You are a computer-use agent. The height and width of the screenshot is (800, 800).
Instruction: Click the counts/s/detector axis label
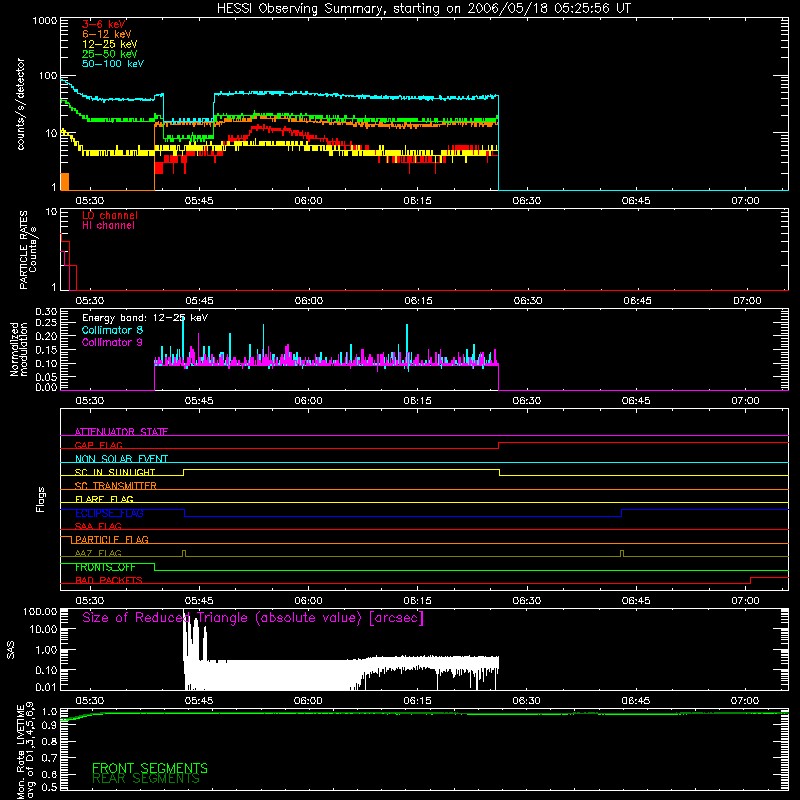20,104
